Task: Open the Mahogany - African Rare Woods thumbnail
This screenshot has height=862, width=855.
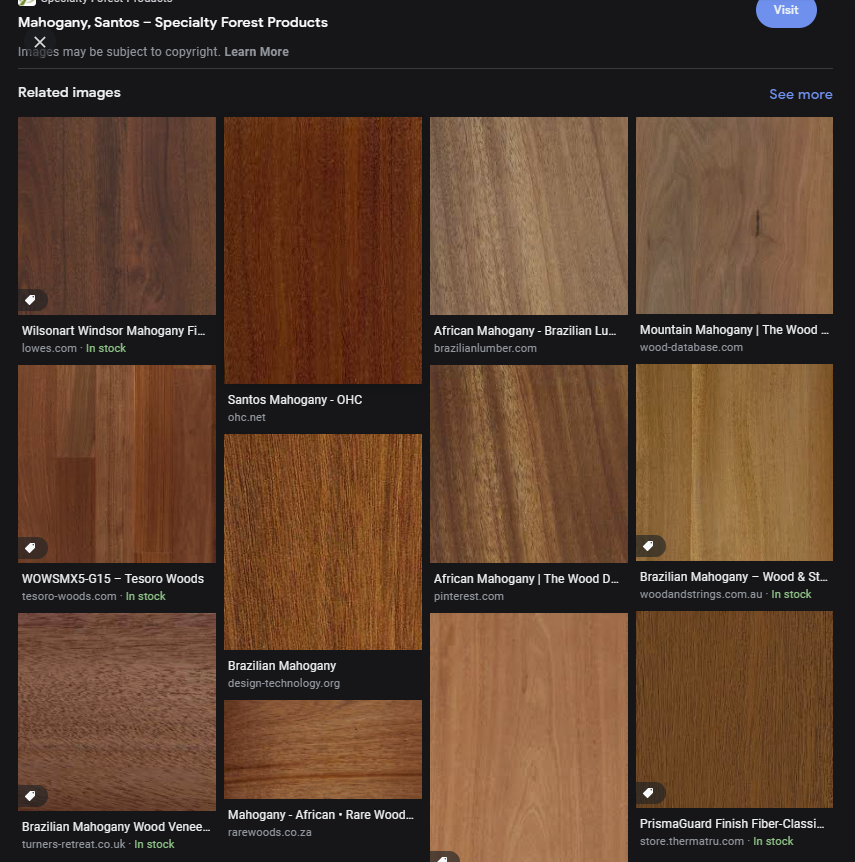Action: (x=323, y=749)
